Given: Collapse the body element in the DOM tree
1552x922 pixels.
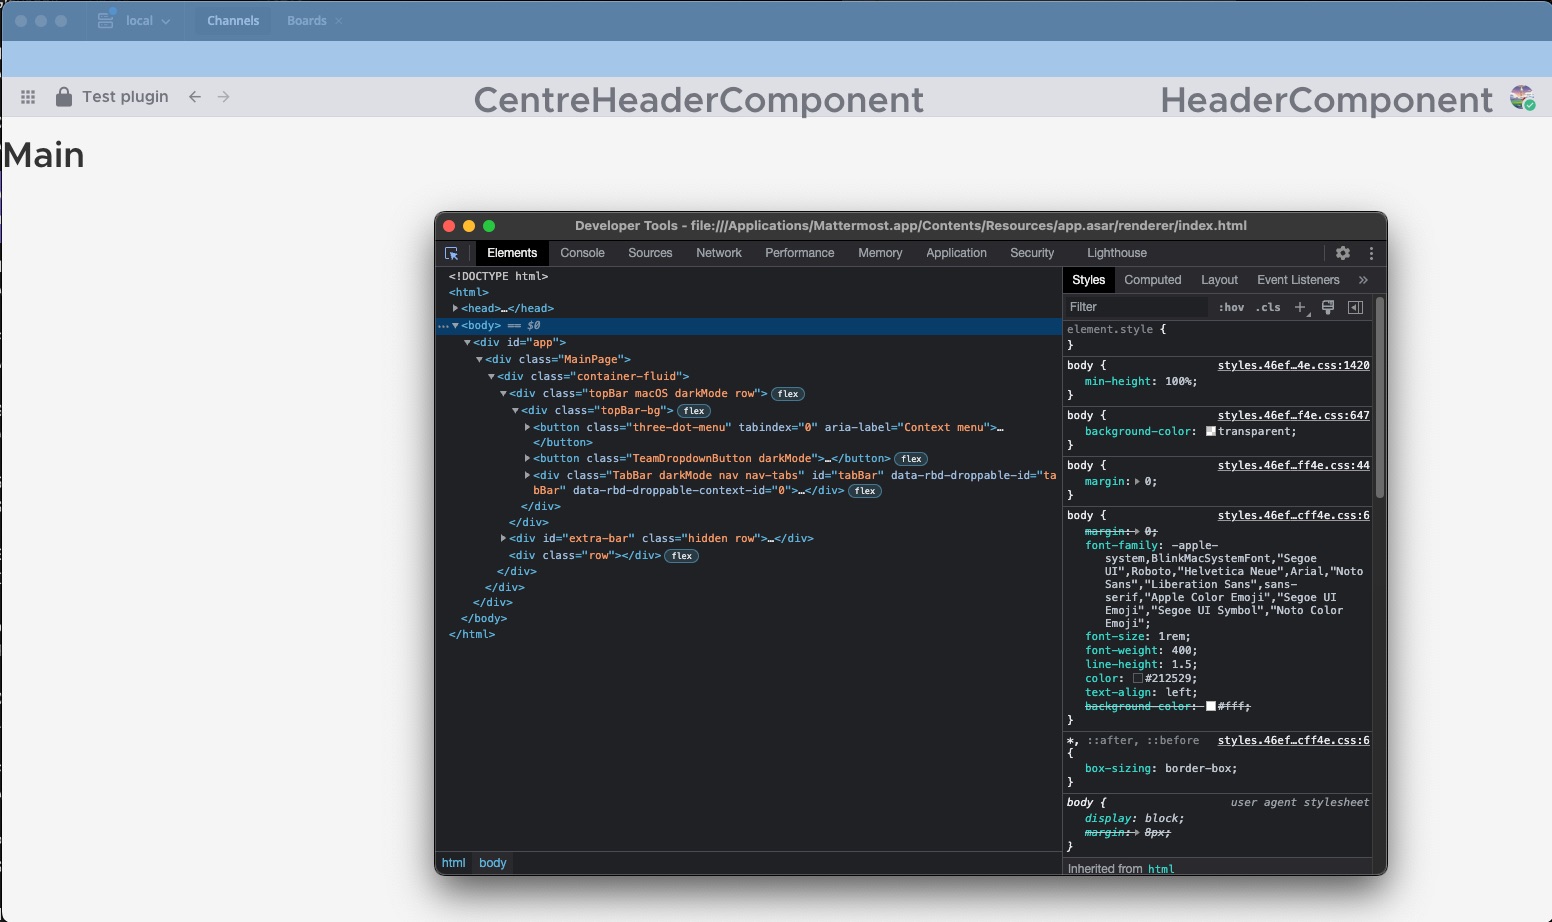Looking at the screenshot, I should click(458, 325).
